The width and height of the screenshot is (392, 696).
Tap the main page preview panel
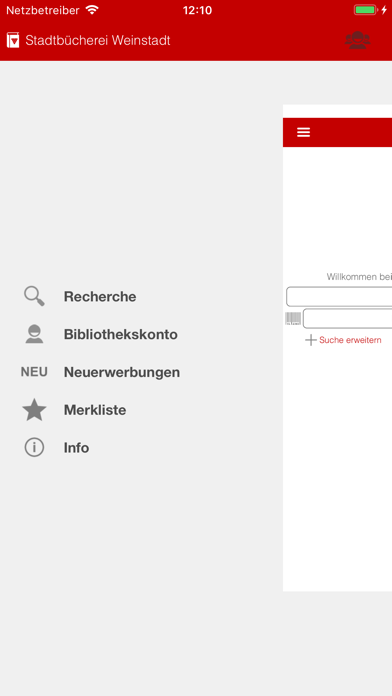tap(337, 348)
